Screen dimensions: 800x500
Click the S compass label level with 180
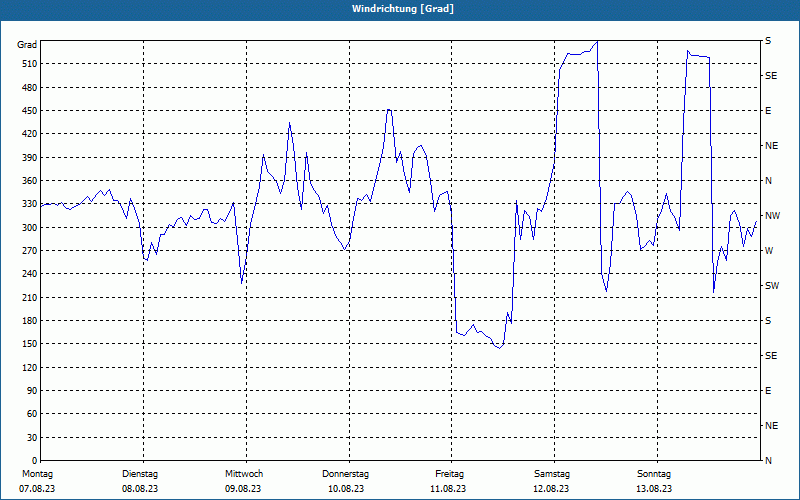coord(768,321)
